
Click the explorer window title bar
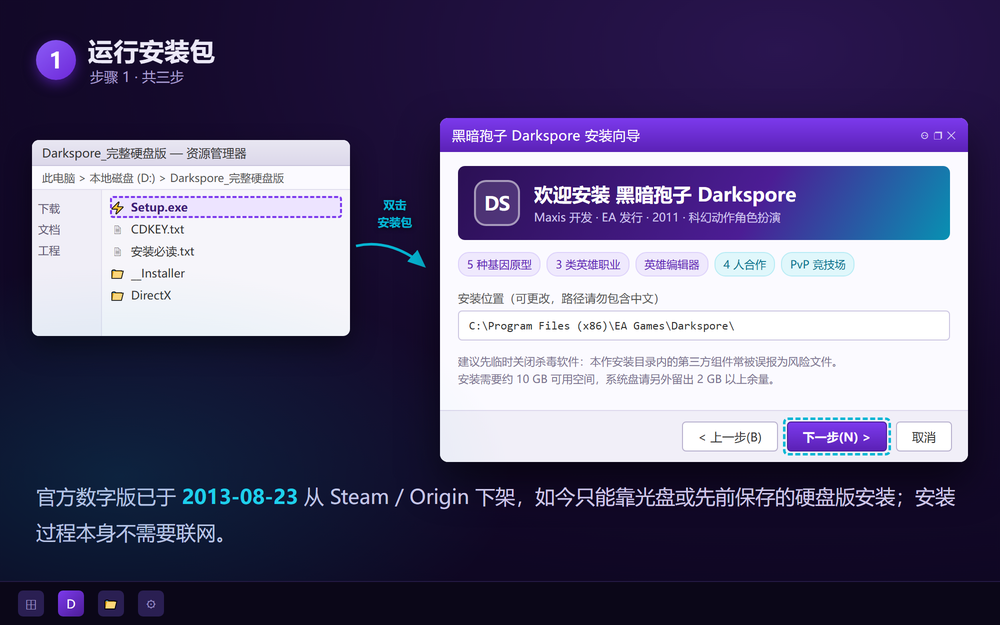pyautogui.click(x=191, y=153)
